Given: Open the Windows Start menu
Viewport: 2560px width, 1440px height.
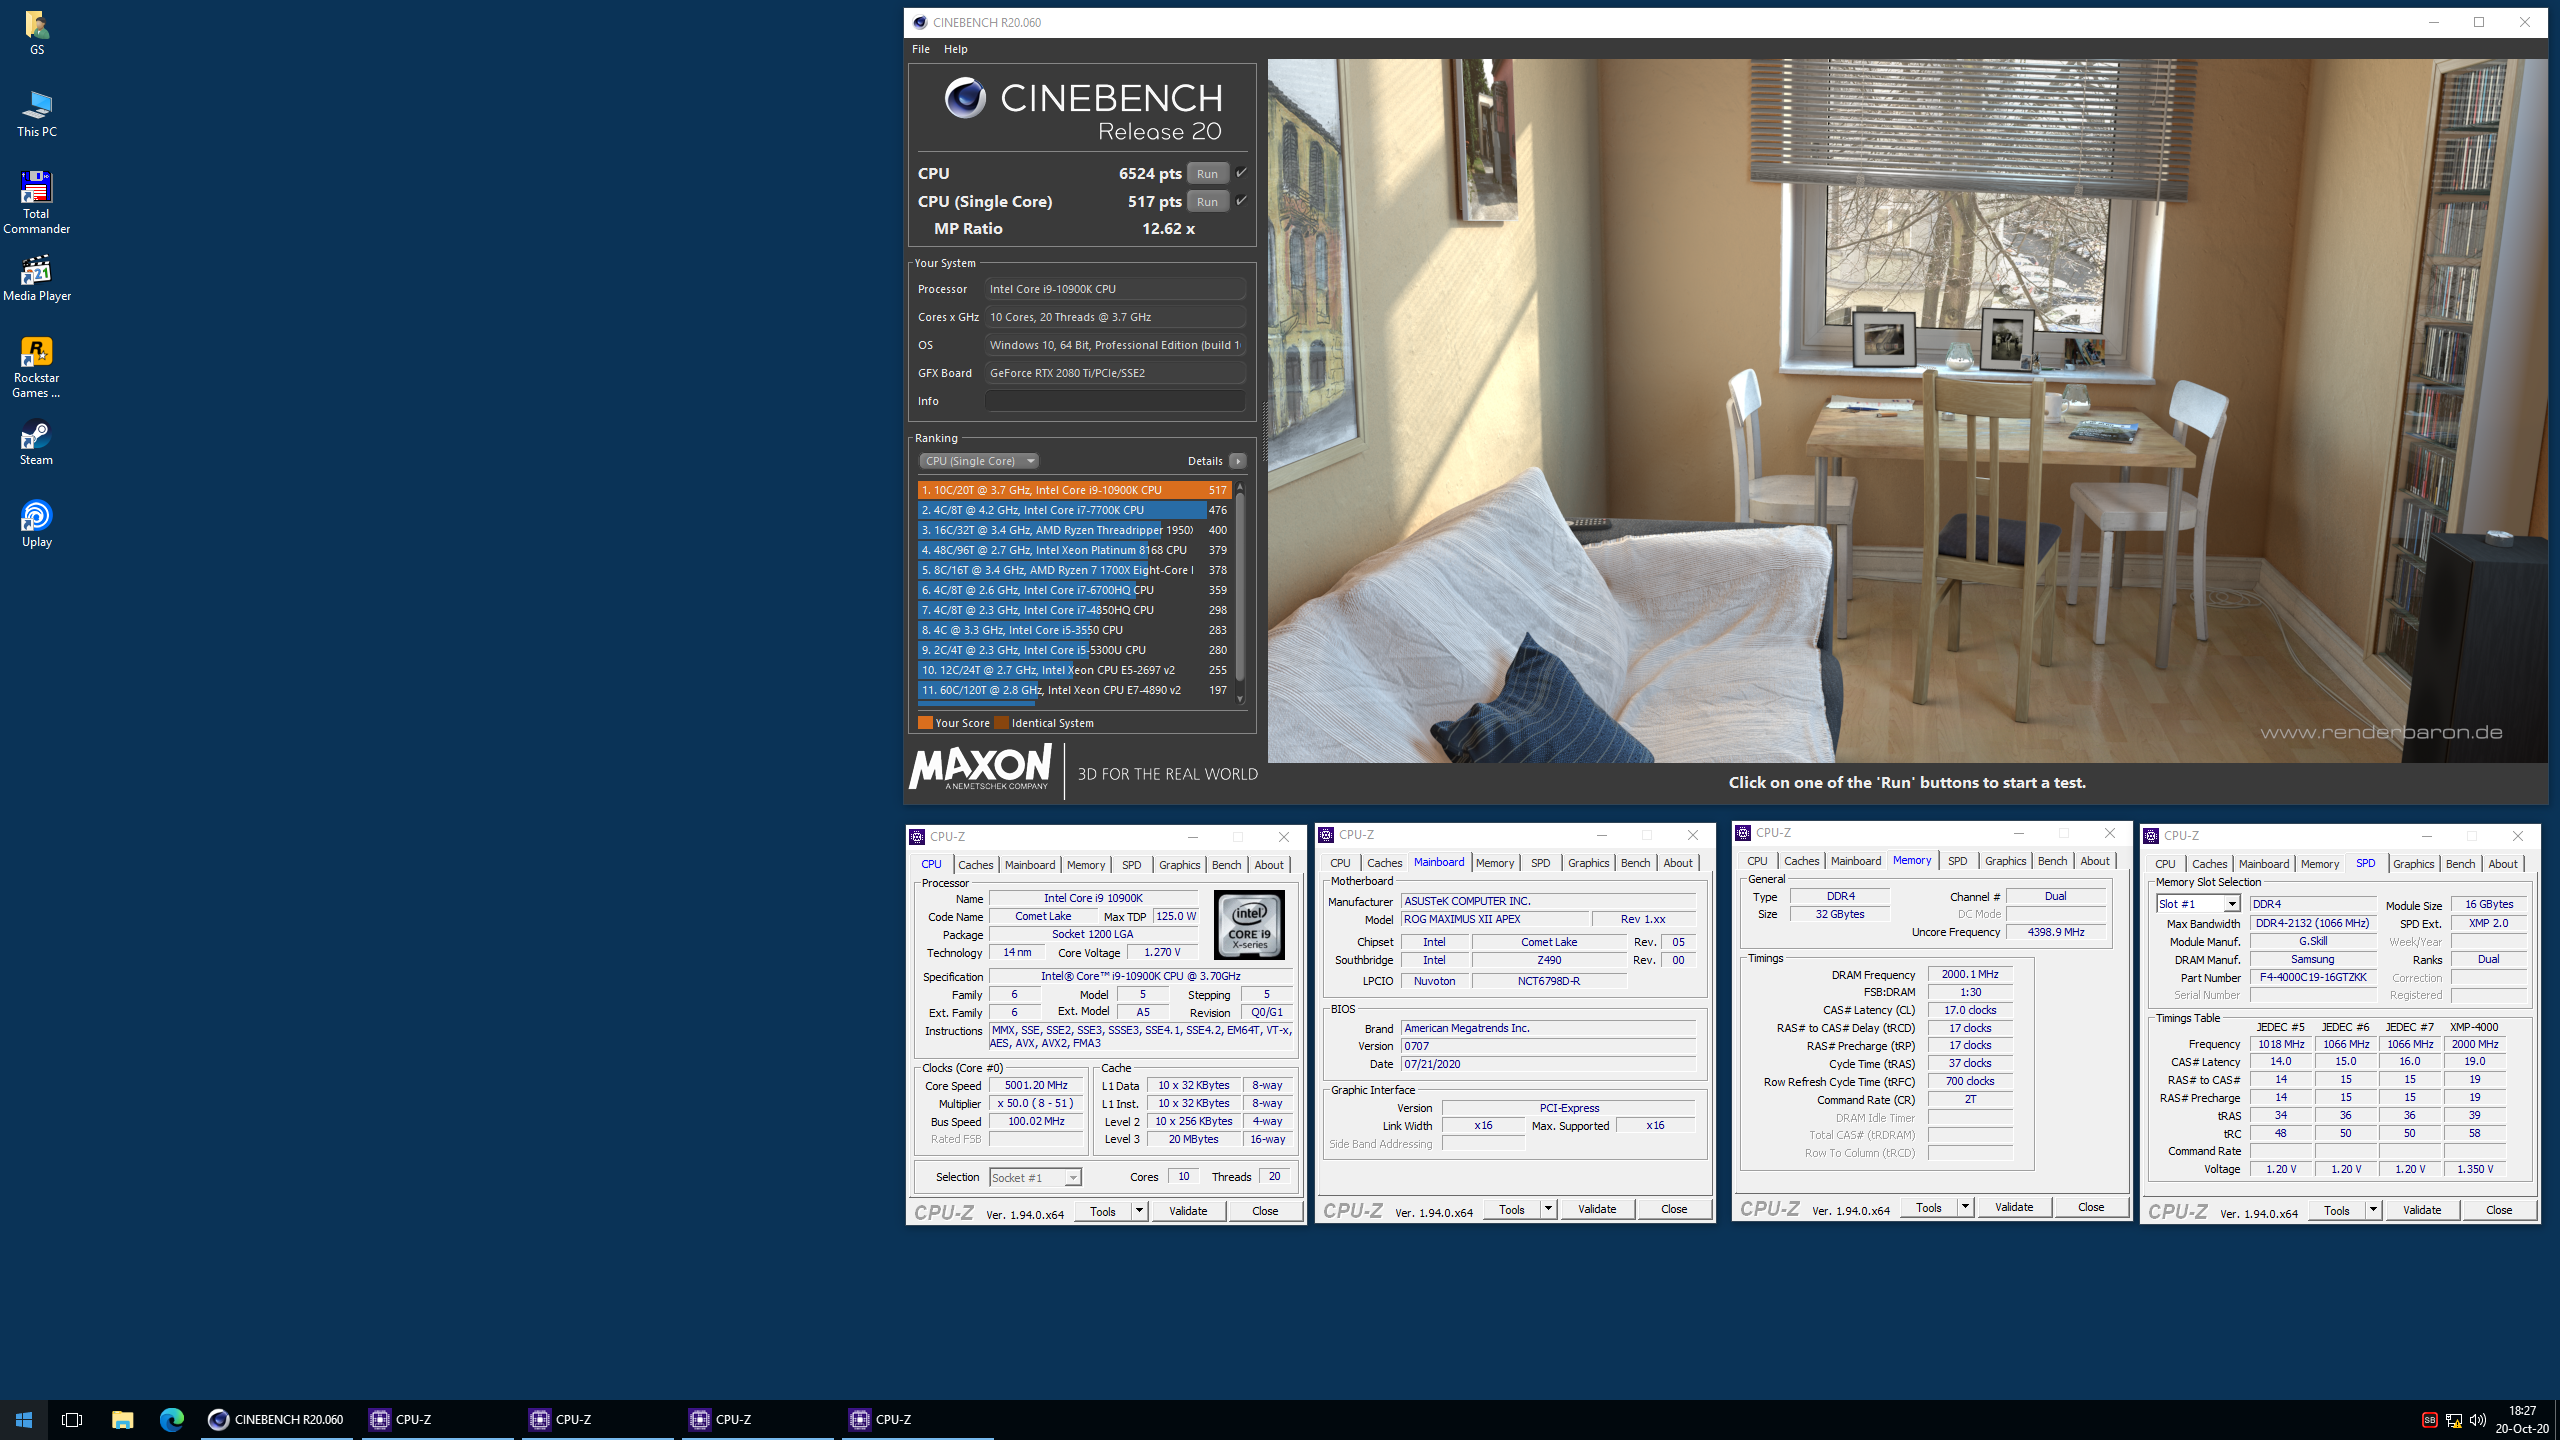Looking at the screenshot, I should coord(24,1419).
